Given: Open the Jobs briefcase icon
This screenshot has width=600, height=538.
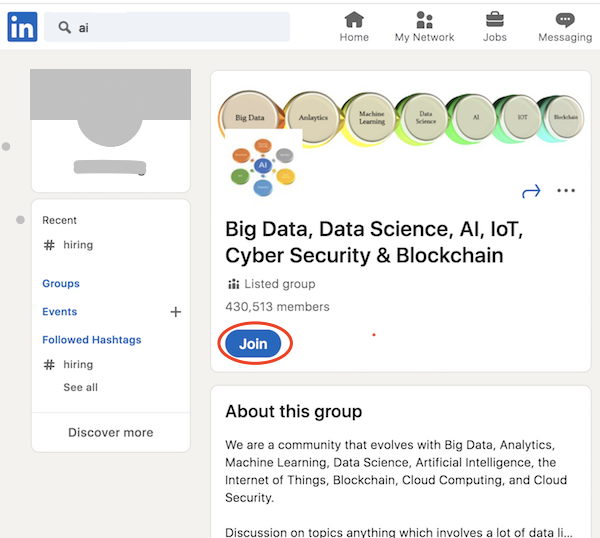Looking at the screenshot, I should pos(494,20).
